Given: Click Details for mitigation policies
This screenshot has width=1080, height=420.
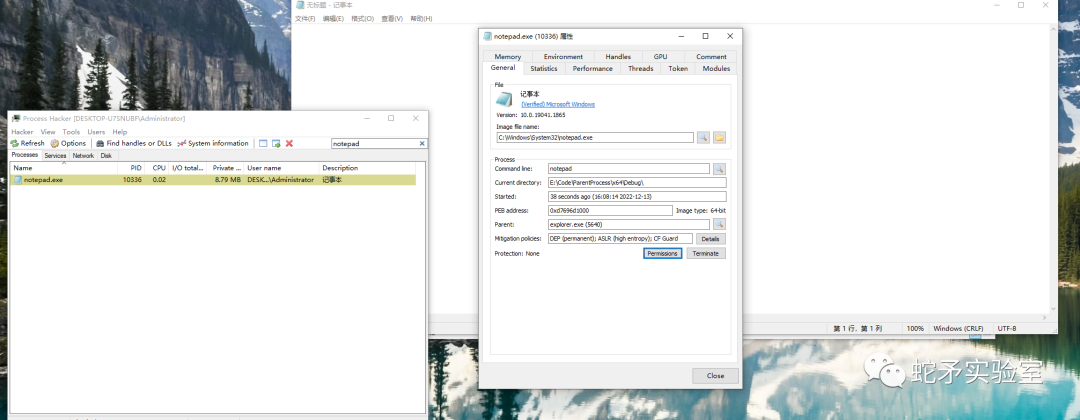Looking at the screenshot, I should pos(711,239).
